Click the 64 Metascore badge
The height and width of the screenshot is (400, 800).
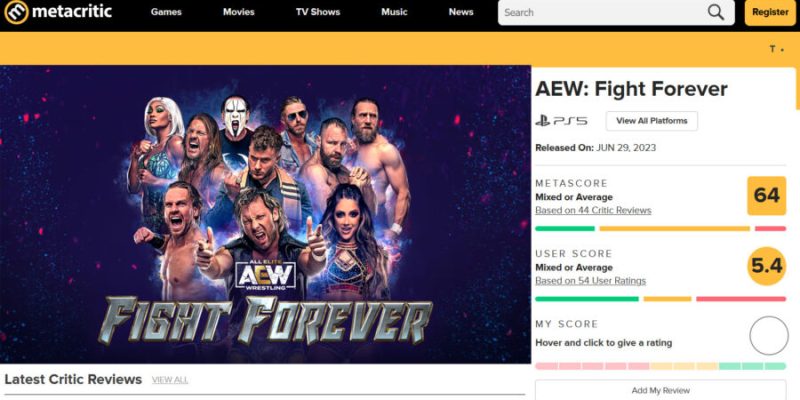766,195
